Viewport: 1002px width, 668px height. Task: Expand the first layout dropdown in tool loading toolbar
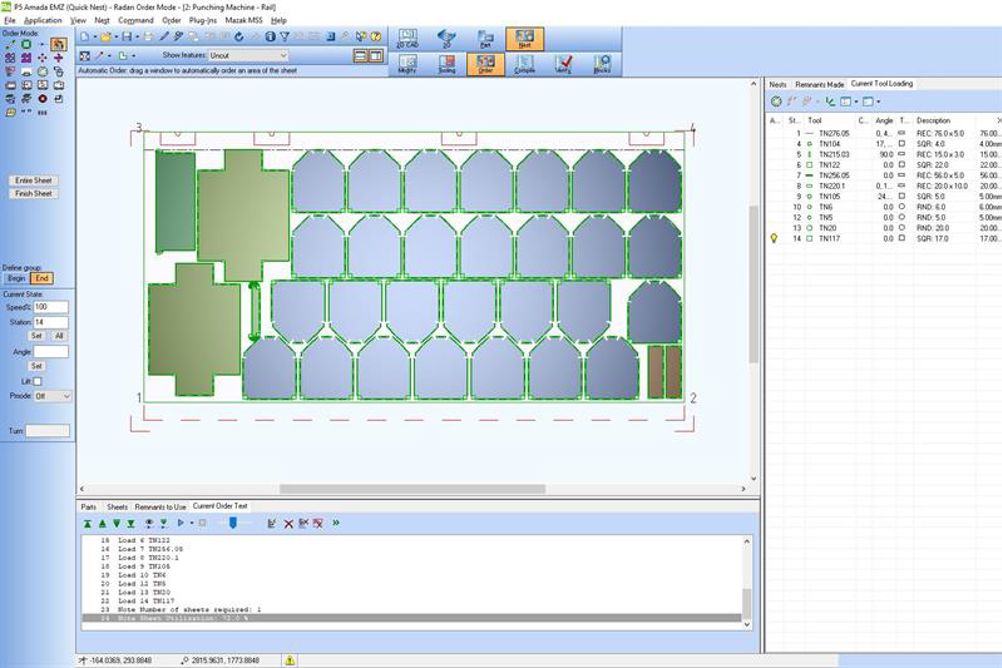[856, 102]
